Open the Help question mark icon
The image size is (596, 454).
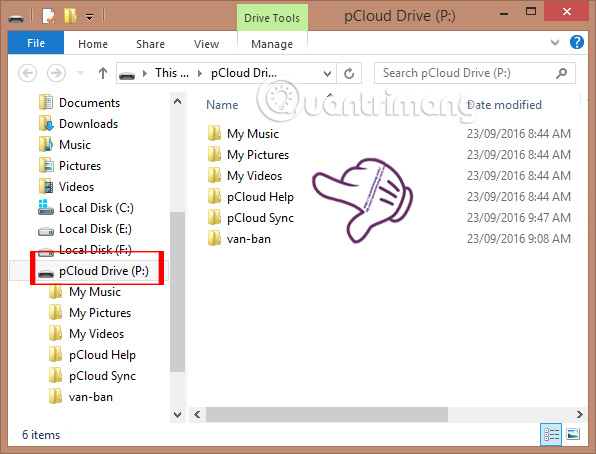tap(577, 42)
